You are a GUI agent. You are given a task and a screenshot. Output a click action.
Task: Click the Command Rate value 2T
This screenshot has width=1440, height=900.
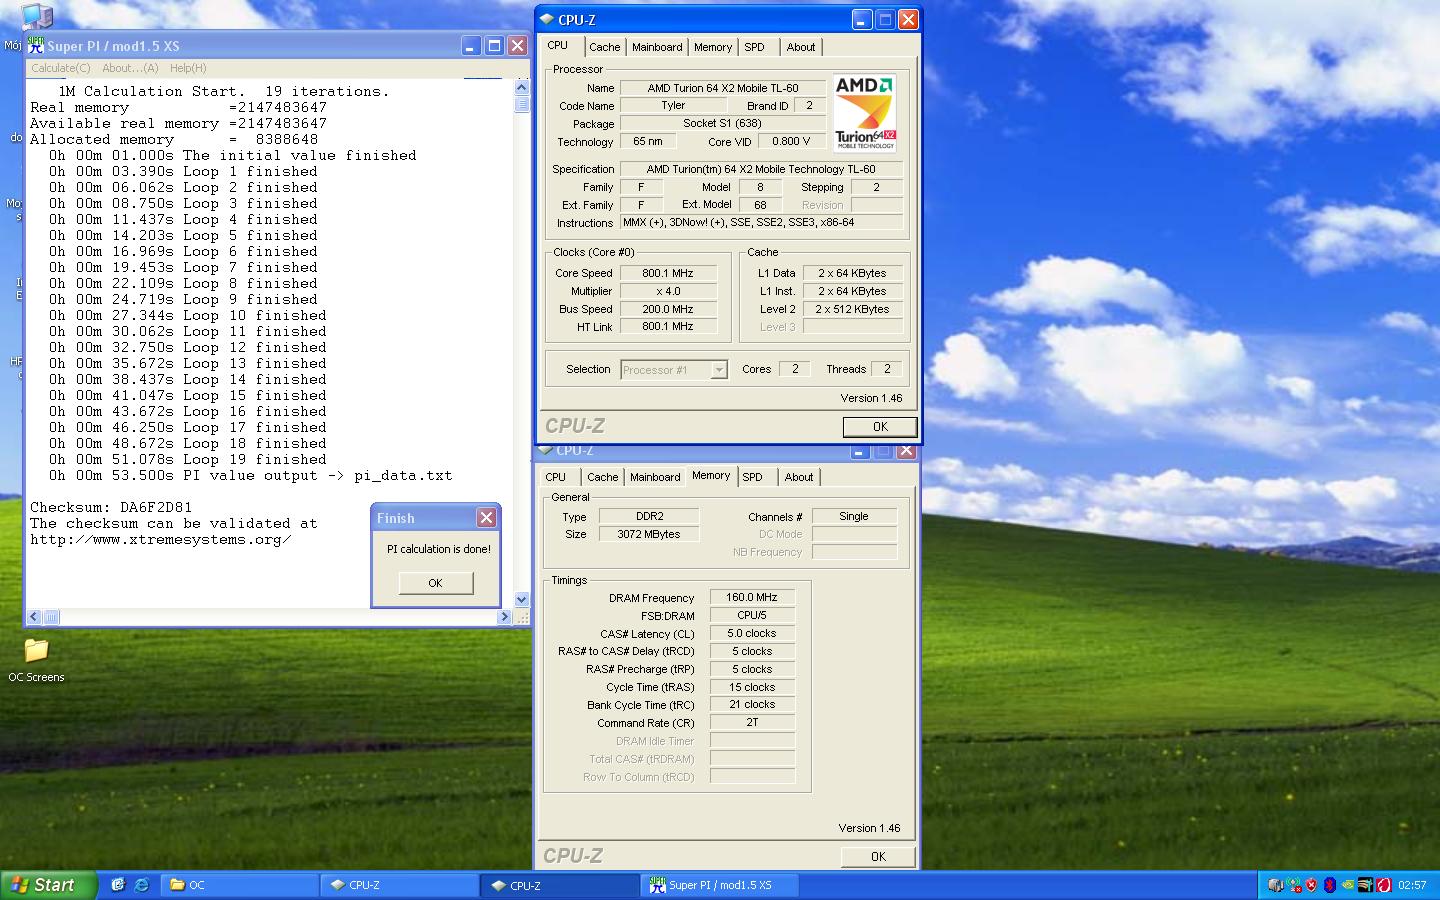pos(752,722)
